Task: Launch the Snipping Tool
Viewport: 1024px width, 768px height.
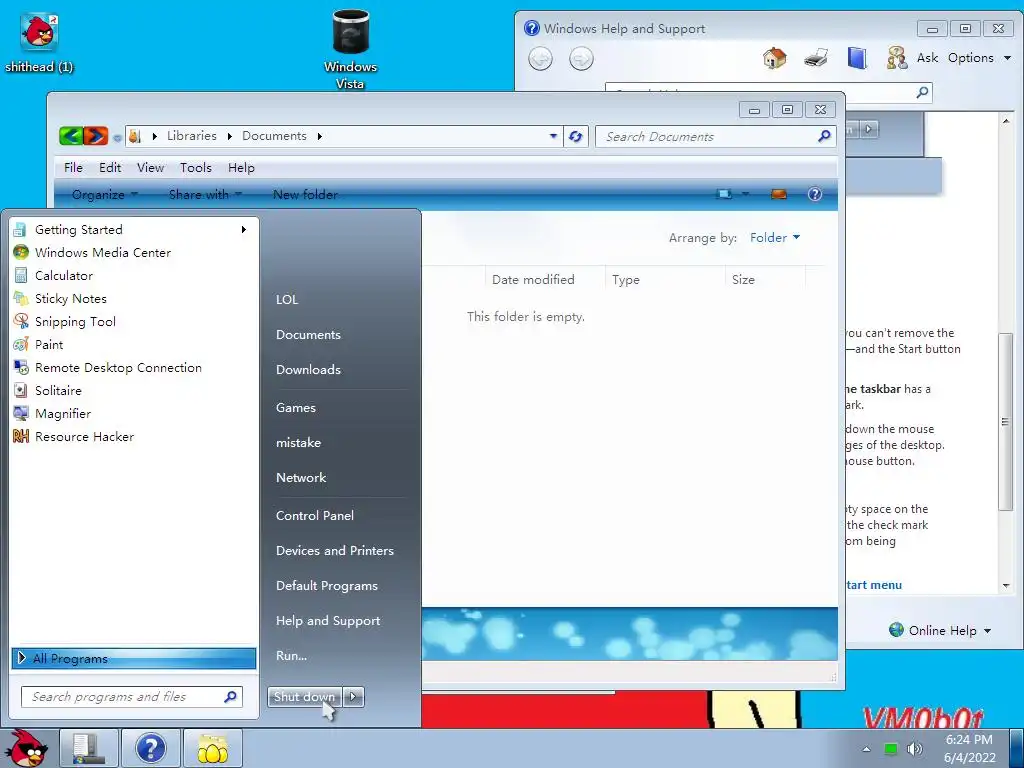Action: click(x=133, y=321)
